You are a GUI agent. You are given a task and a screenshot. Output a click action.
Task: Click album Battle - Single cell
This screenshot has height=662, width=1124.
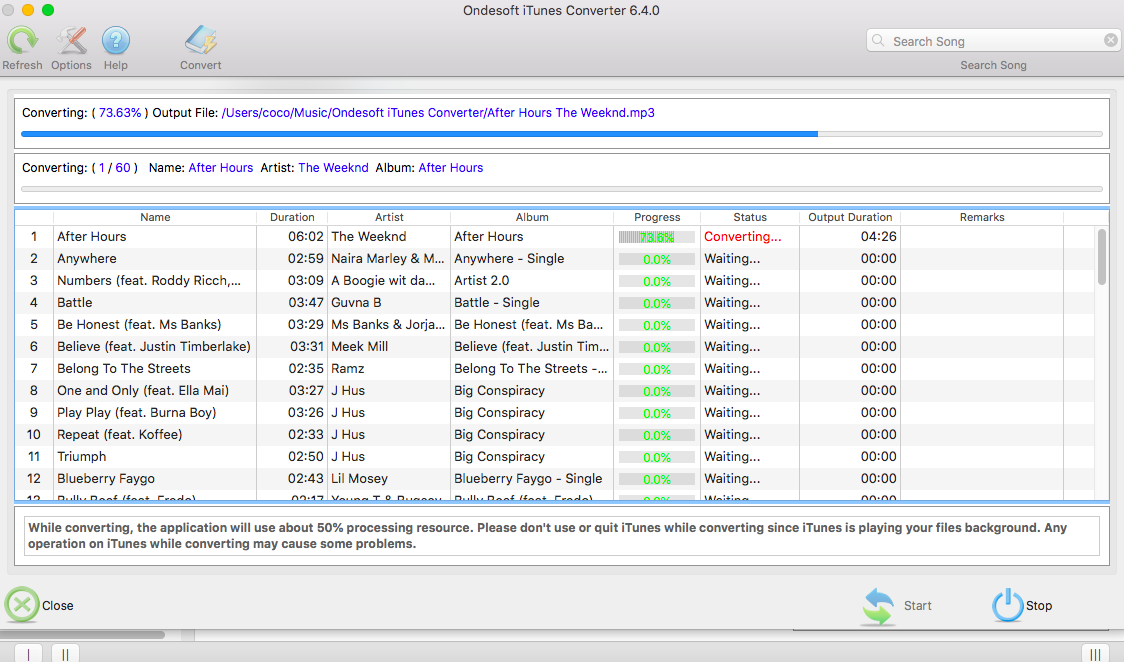point(497,302)
